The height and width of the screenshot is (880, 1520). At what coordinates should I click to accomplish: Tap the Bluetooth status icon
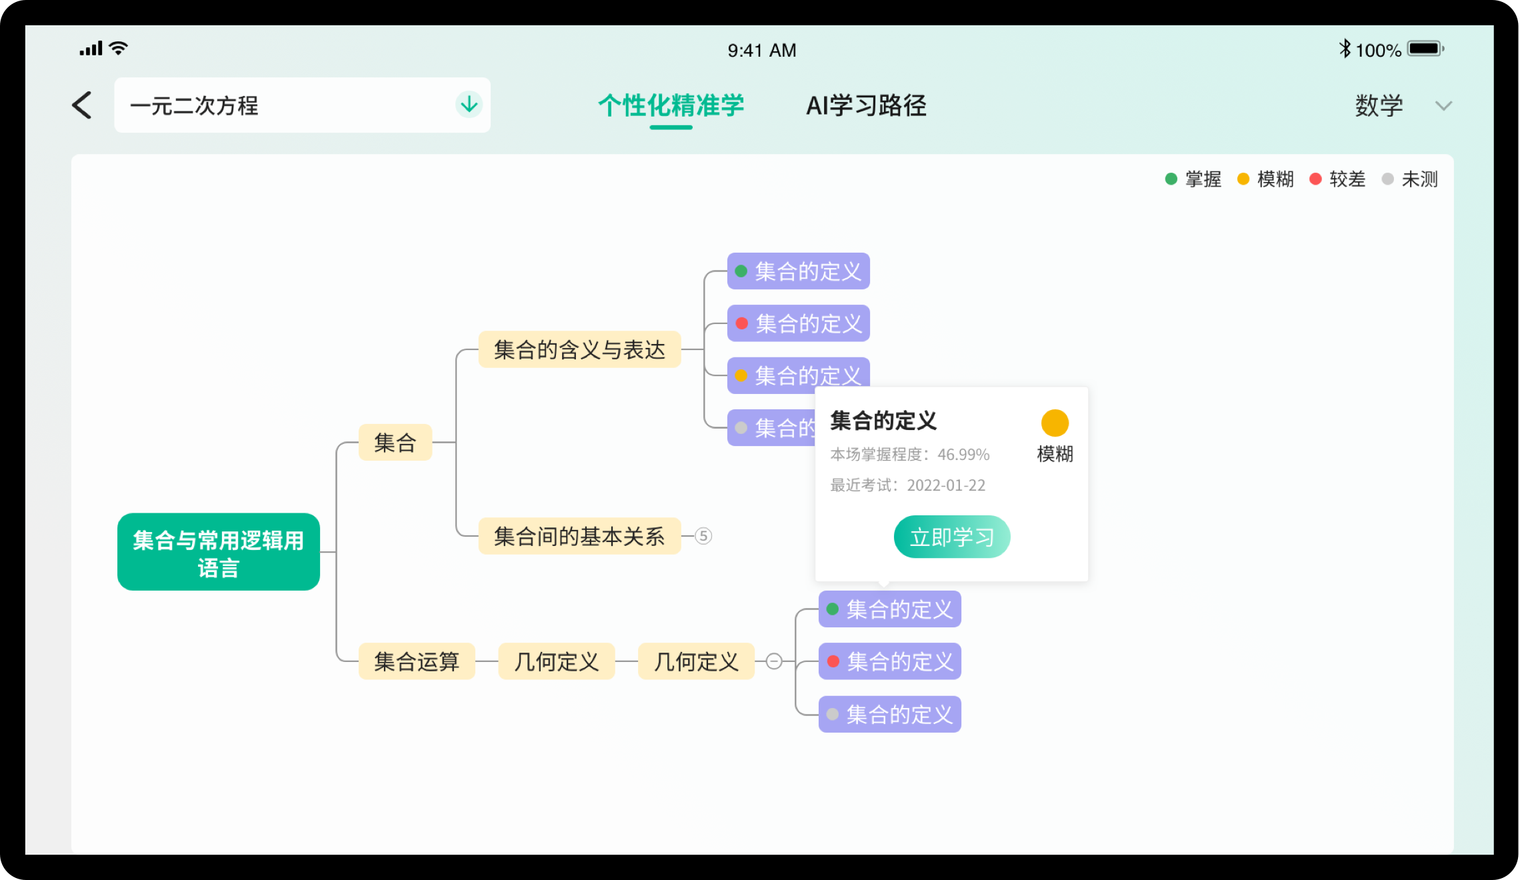pos(1344,49)
